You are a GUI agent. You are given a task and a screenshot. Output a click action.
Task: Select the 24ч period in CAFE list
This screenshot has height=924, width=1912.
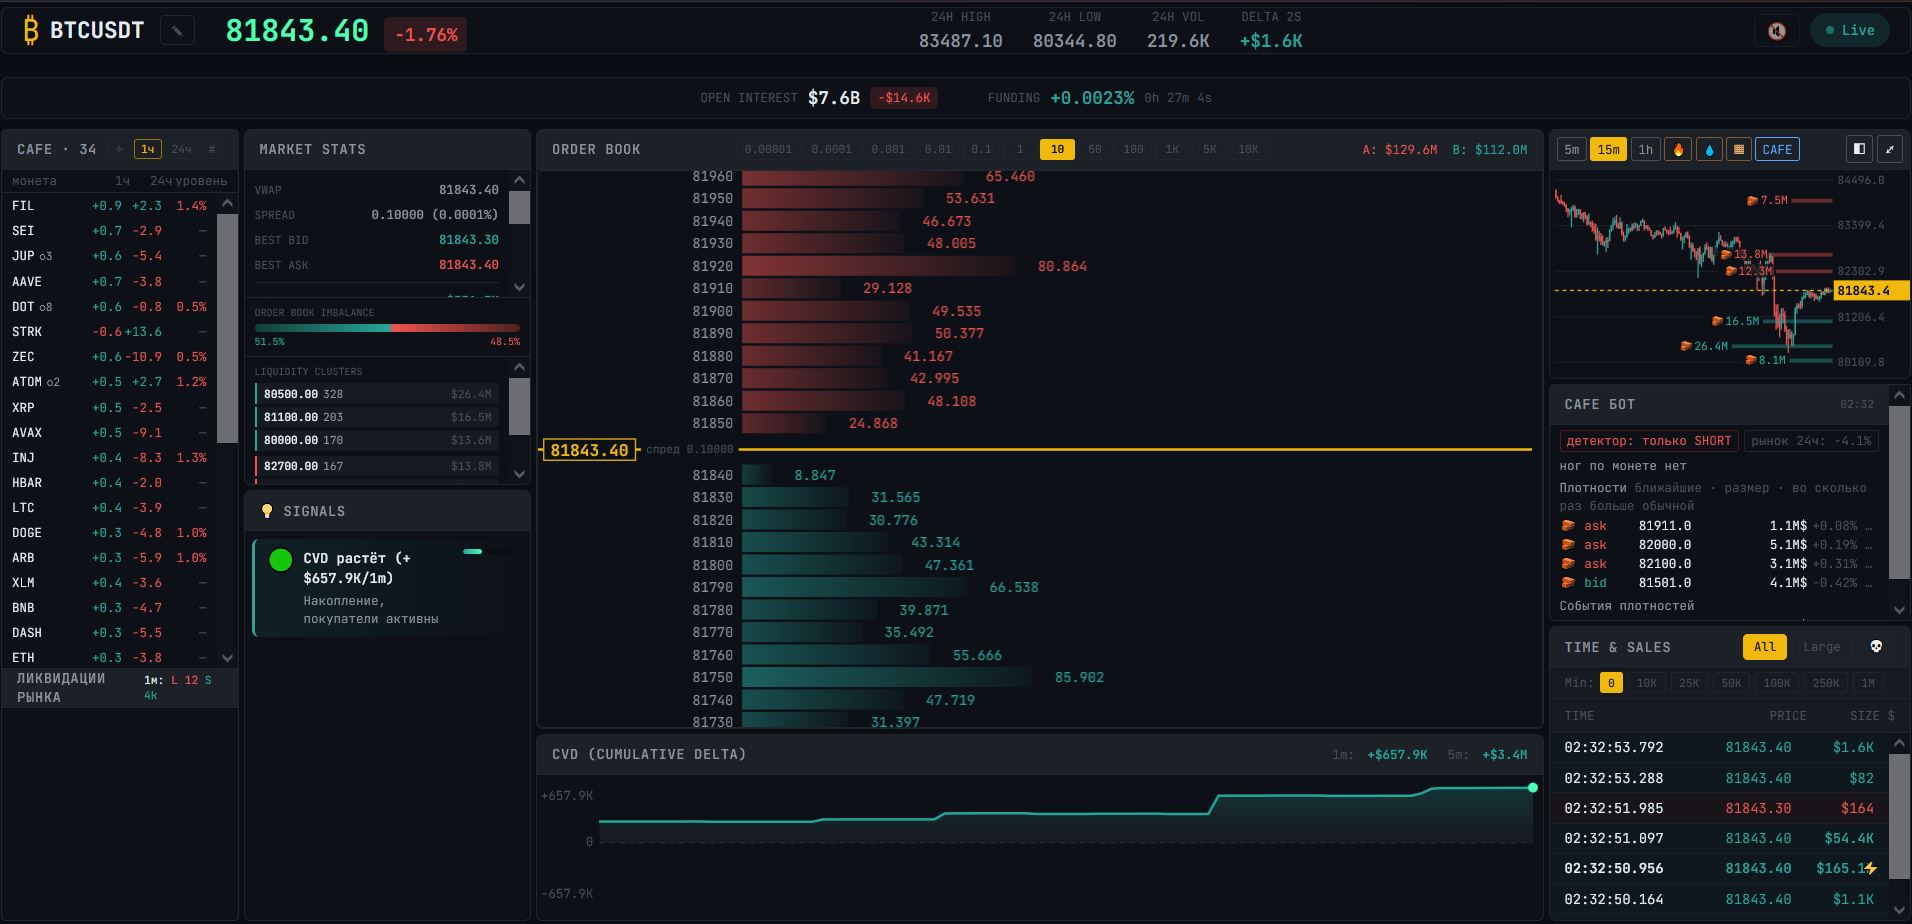point(181,149)
